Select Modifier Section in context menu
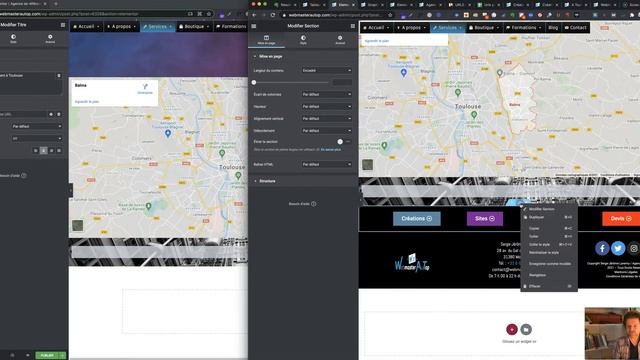The width and height of the screenshot is (640, 360). [x=549, y=209]
